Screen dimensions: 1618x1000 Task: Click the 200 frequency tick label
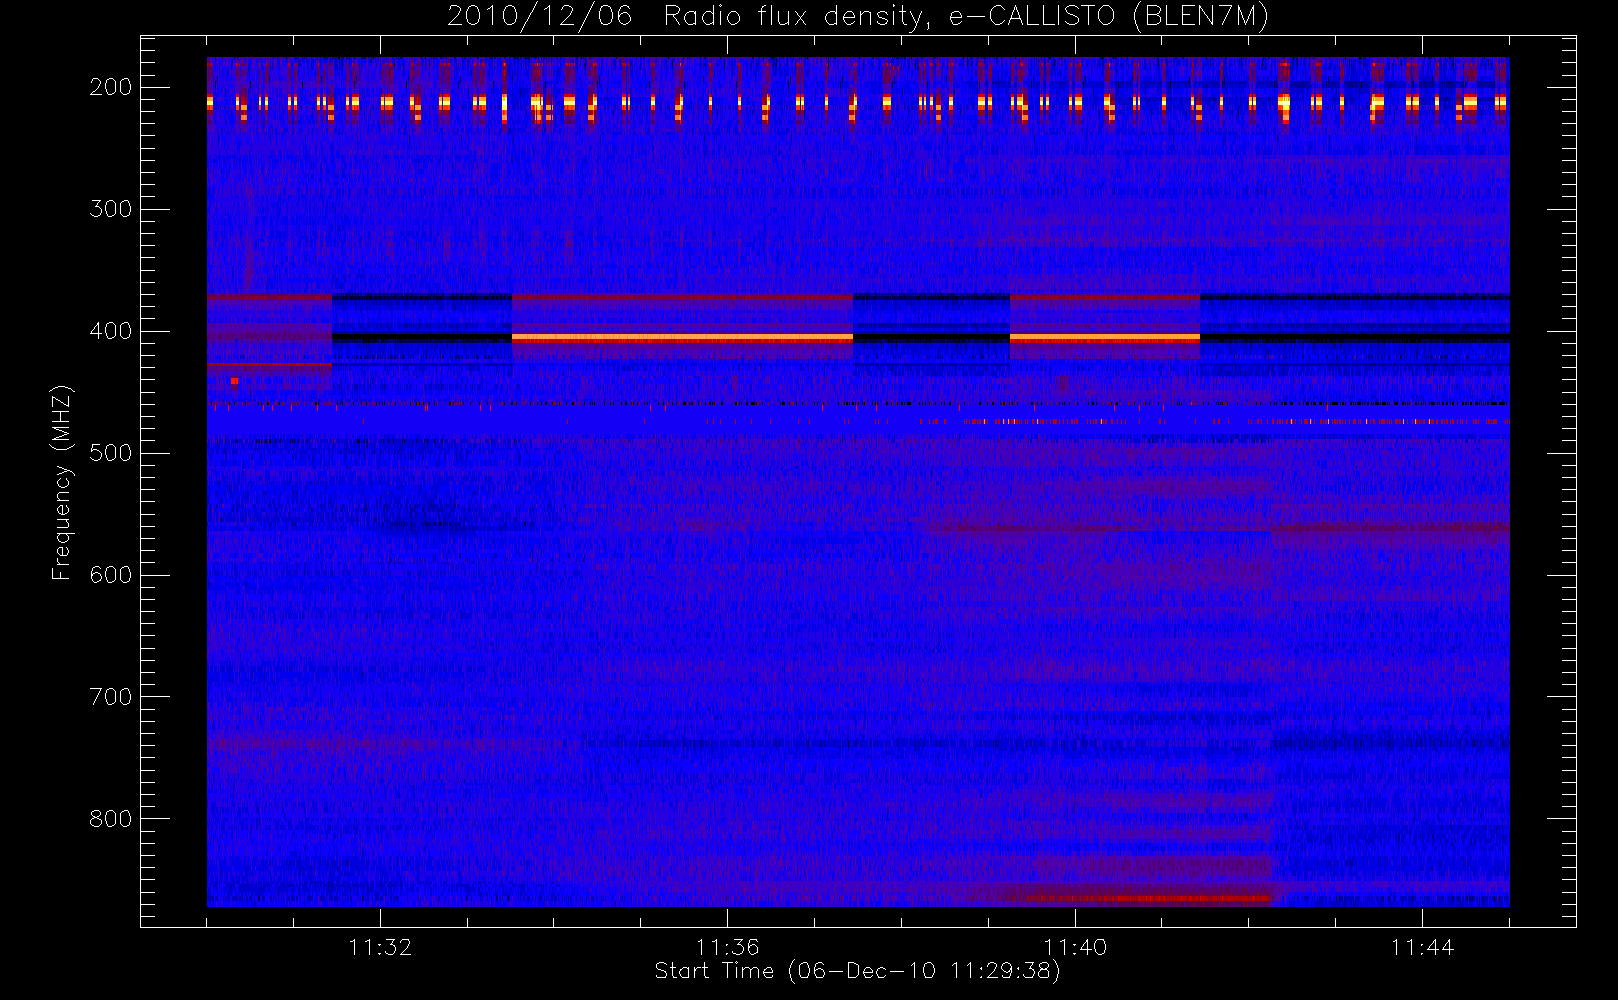pos(110,87)
